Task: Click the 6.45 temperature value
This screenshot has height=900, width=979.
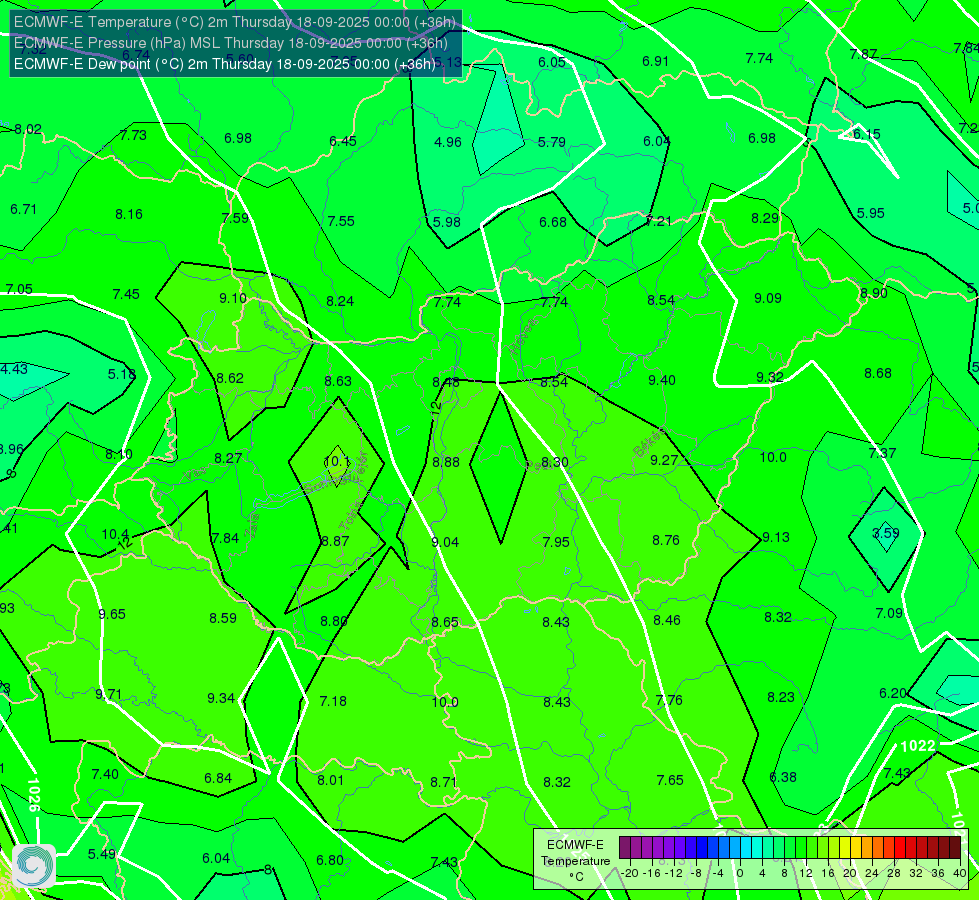Action: pyautogui.click(x=343, y=141)
